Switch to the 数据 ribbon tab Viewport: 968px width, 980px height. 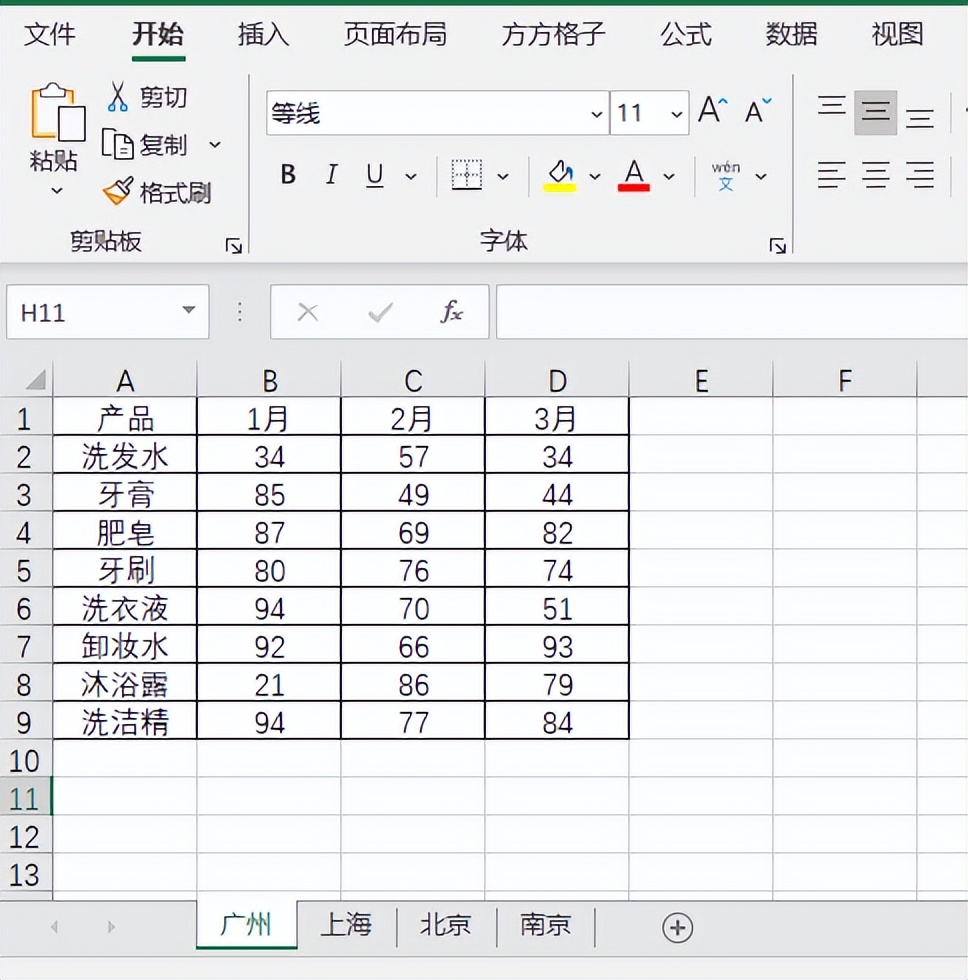(790, 35)
